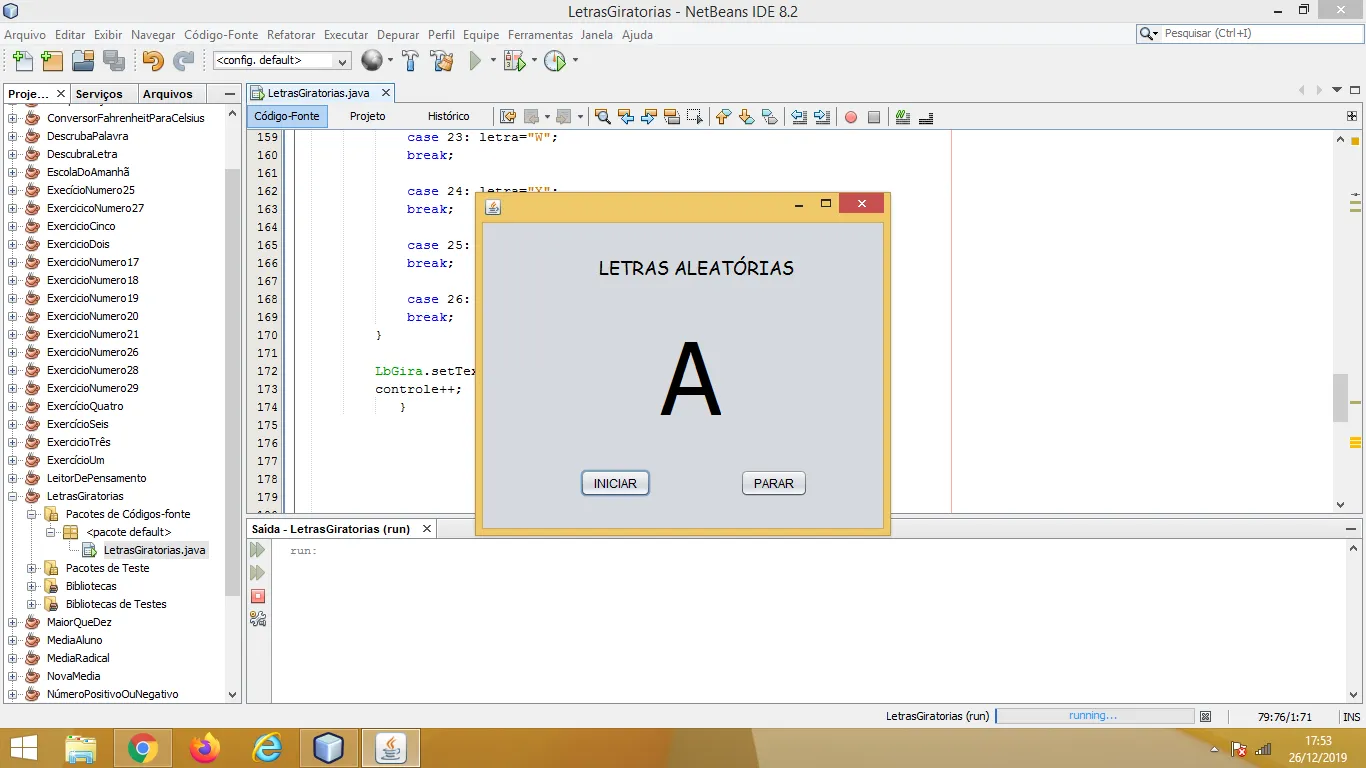Screen dimensions: 1366x768
Task: Start macro recording red circle icon
Action: click(851, 117)
